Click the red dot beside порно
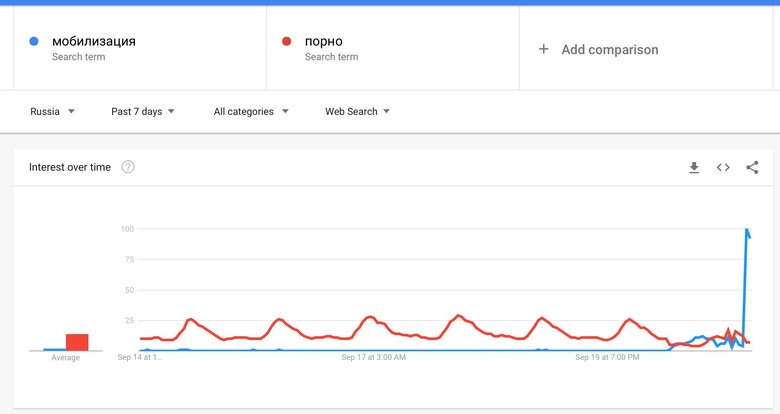780x414 pixels. (x=287, y=42)
